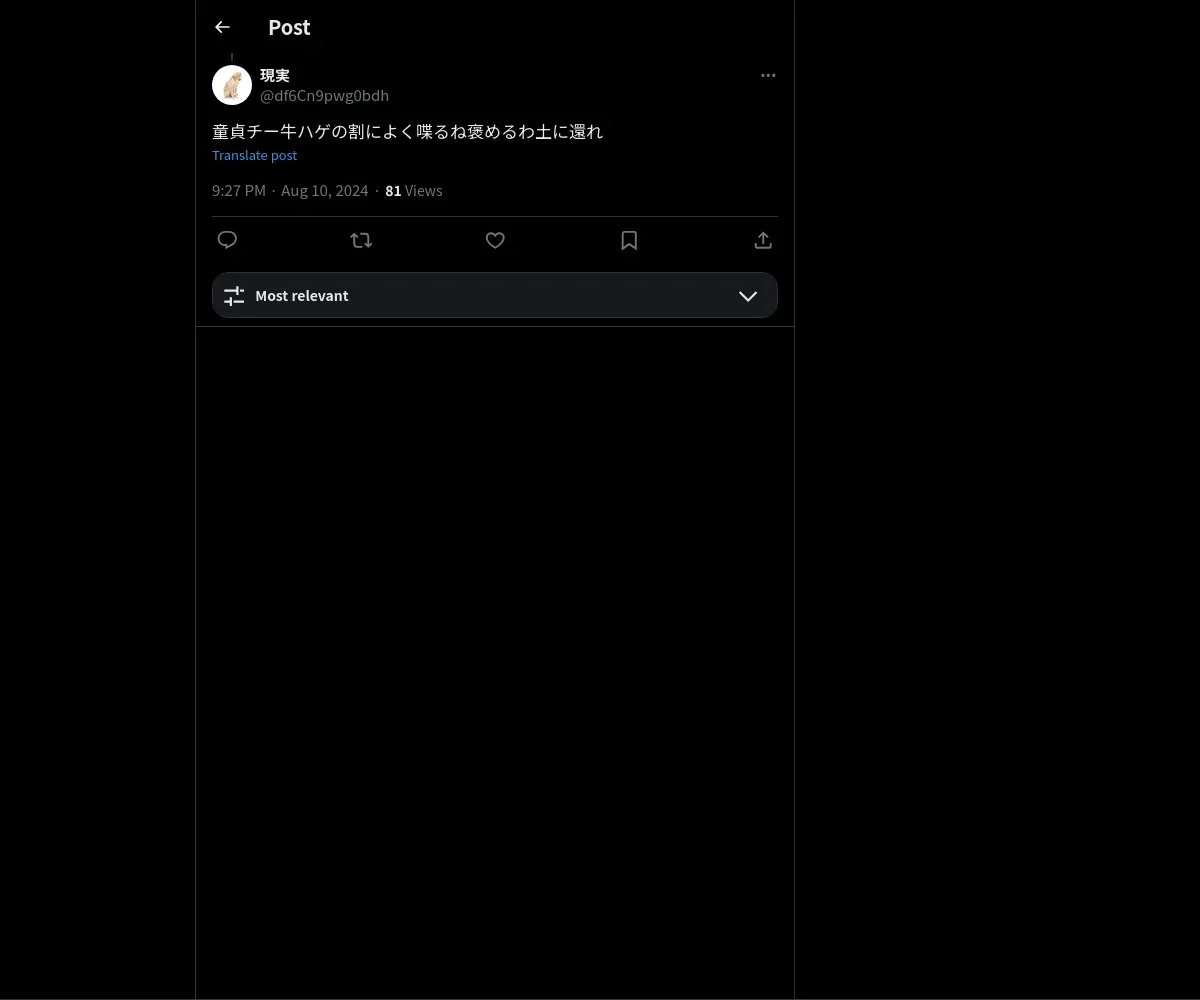The height and width of the screenshot is (1000, 1200).
Task: Click the Aug 10, 2024 date
Action: (x=325, y=190)
